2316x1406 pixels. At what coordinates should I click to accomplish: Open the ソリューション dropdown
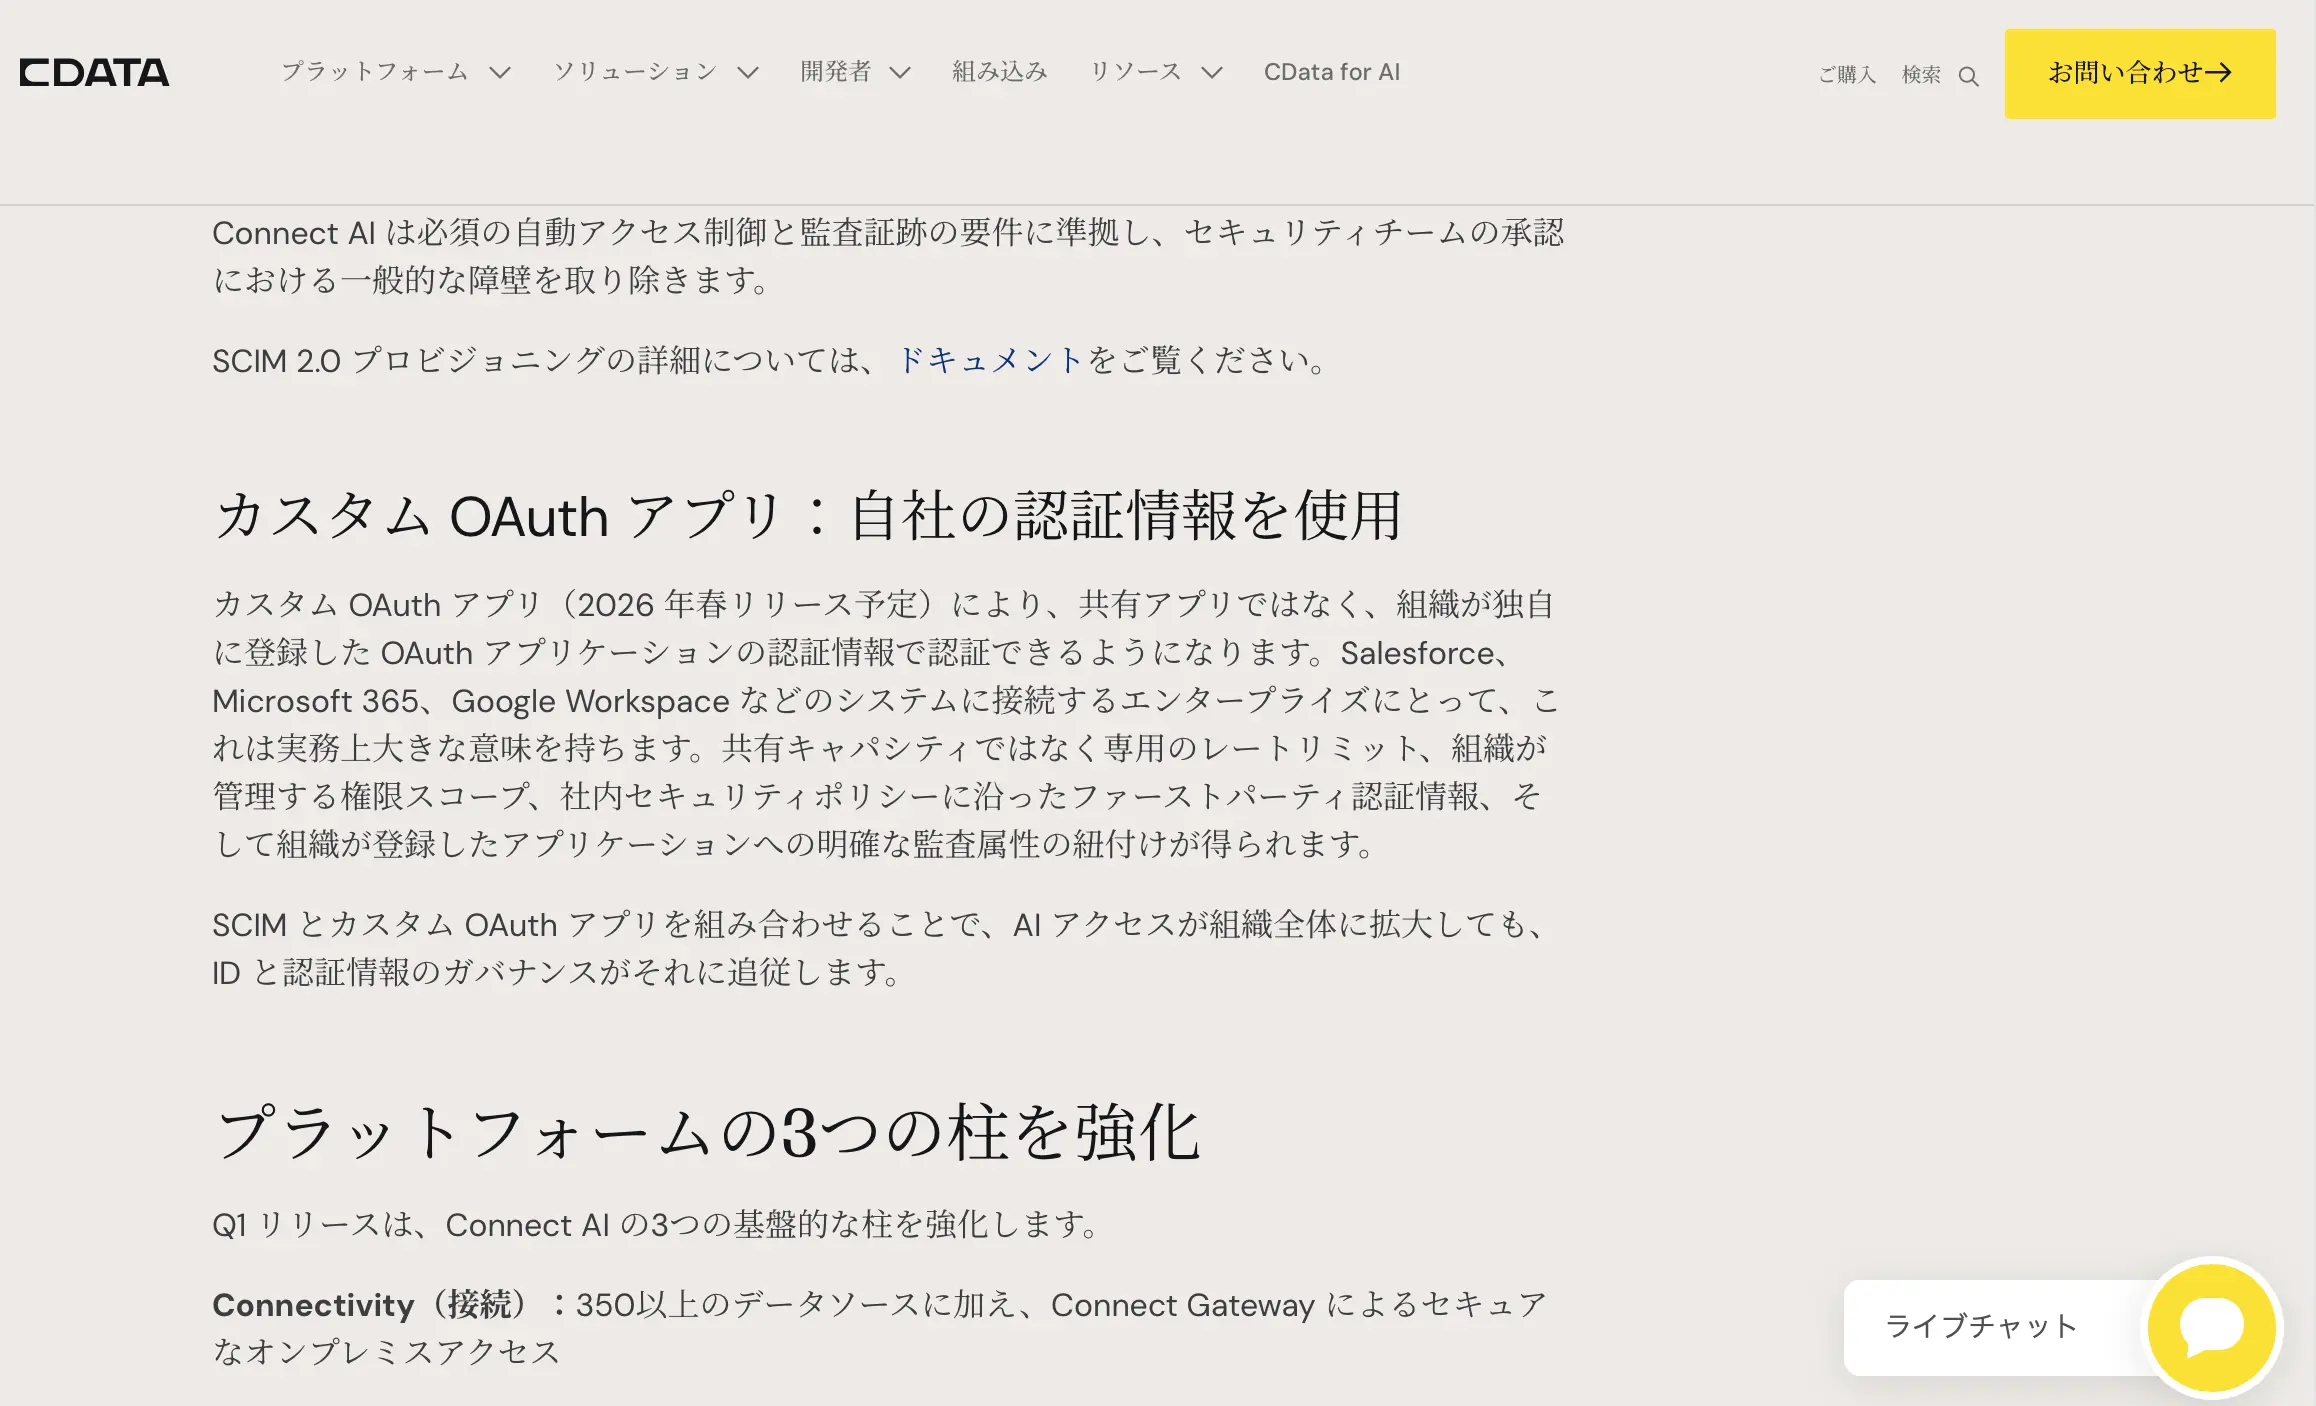pyautogui.click(x=636, y=72)
